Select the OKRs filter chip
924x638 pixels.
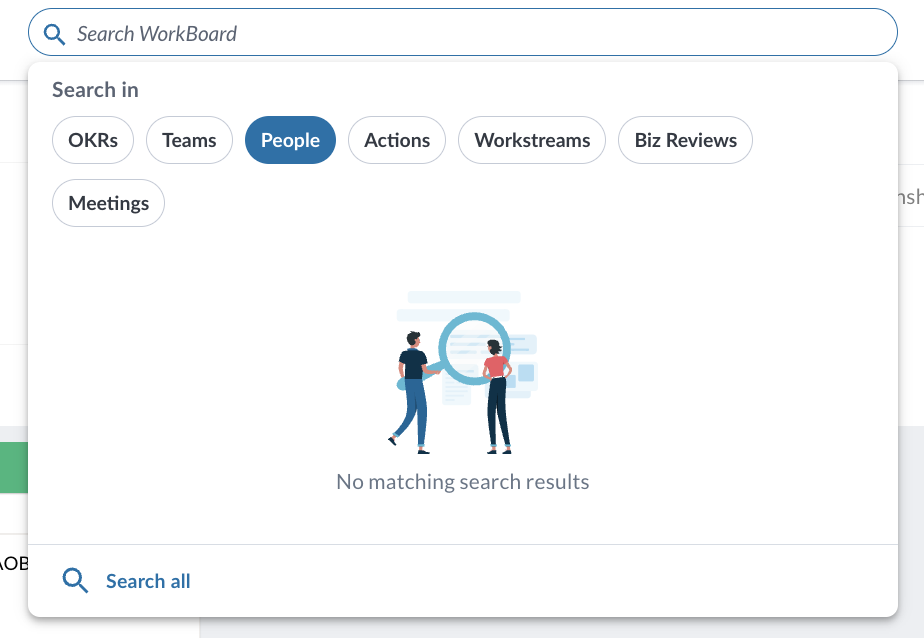coord(93,140)
